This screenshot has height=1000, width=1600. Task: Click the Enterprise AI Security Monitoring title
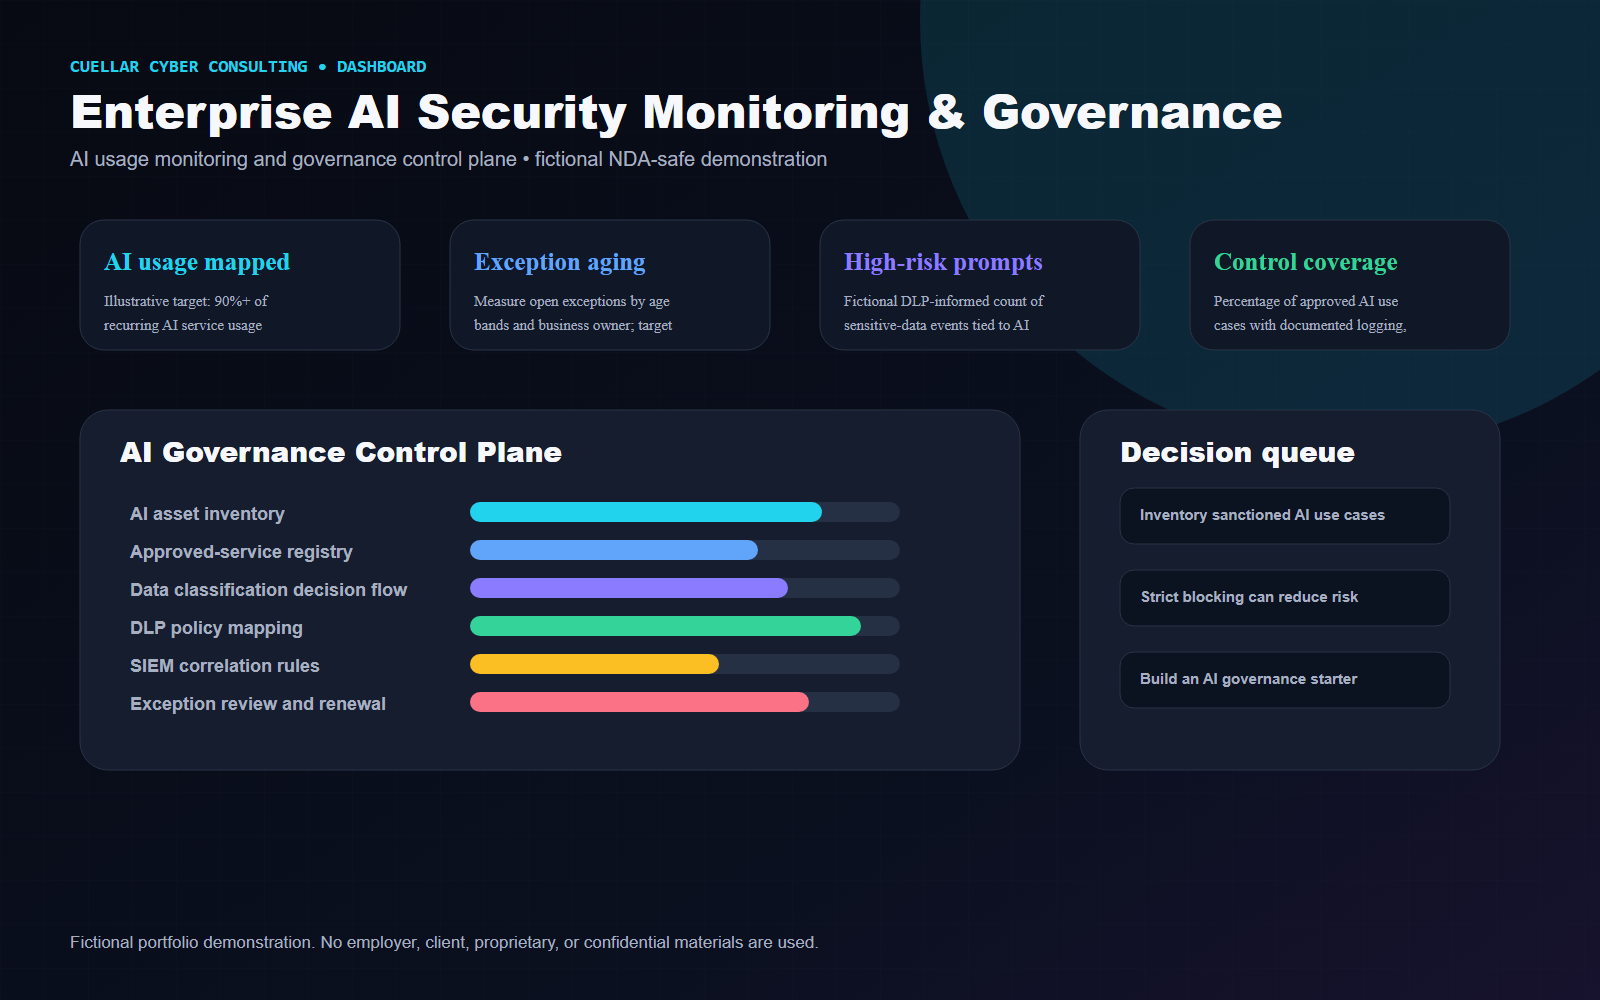pos(676,112)
